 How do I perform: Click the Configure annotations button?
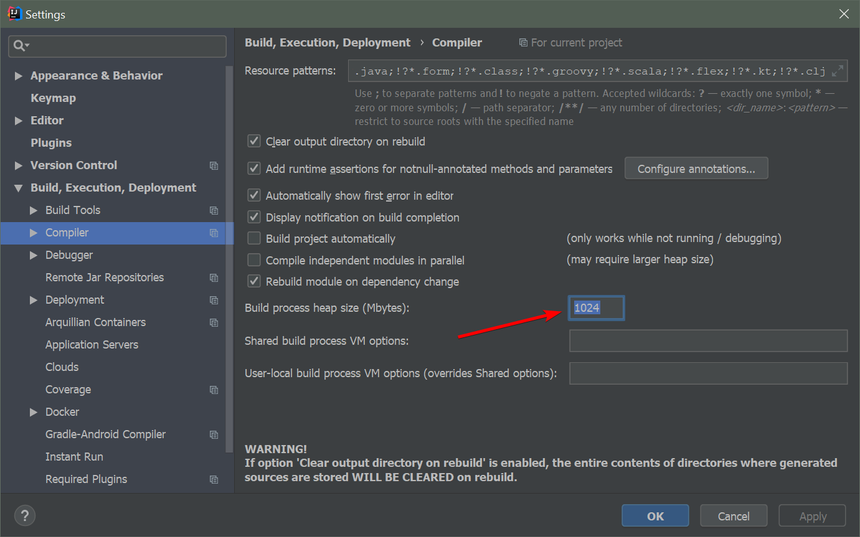coord(696,169)
